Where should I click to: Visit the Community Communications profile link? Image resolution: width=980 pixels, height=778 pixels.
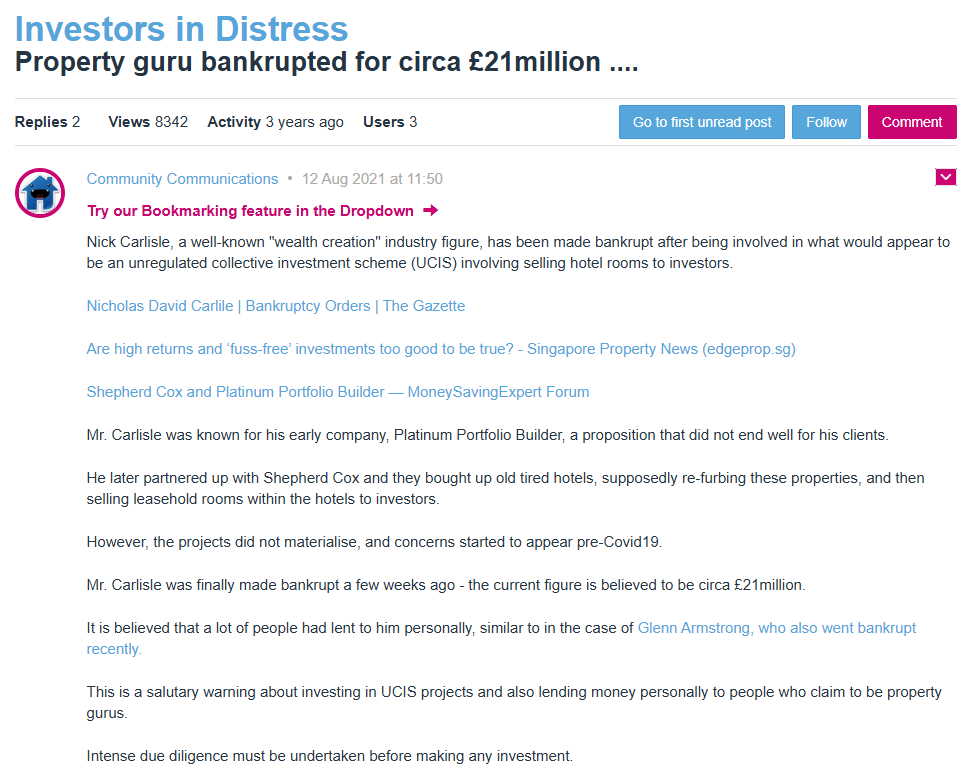182,179
